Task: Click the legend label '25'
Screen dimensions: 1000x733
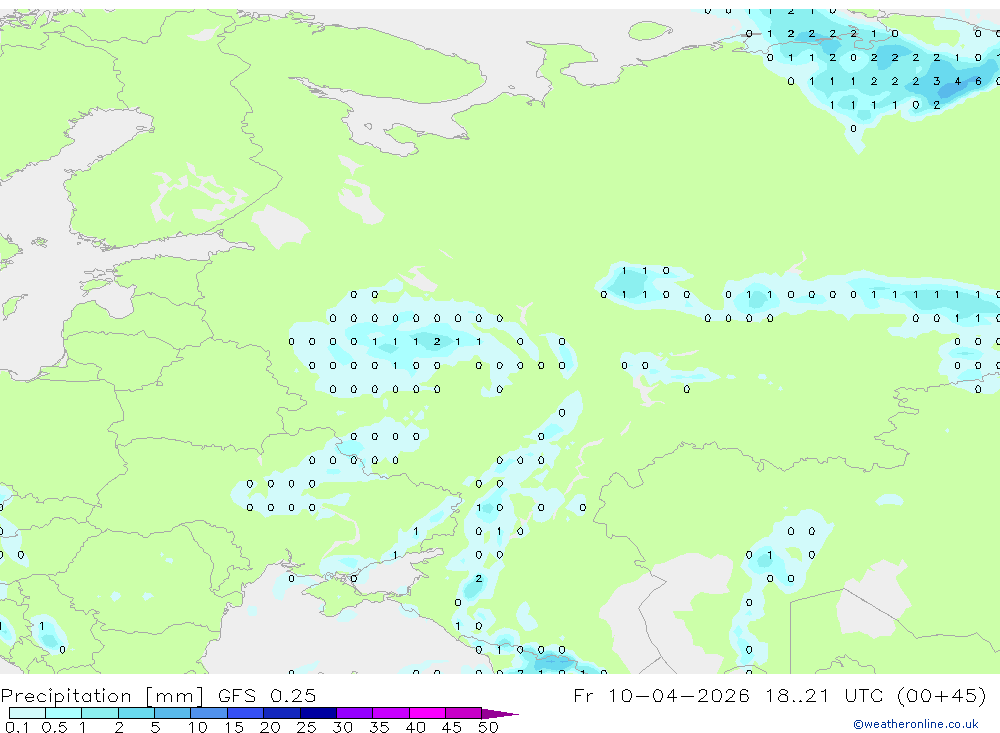Action: point(306,727)
